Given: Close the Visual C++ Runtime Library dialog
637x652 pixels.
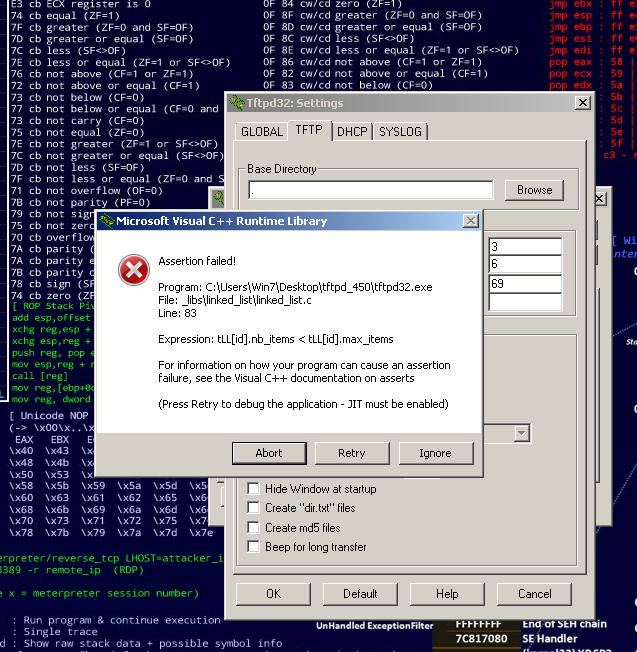Looking at the screenshot, I should (471, 221).
